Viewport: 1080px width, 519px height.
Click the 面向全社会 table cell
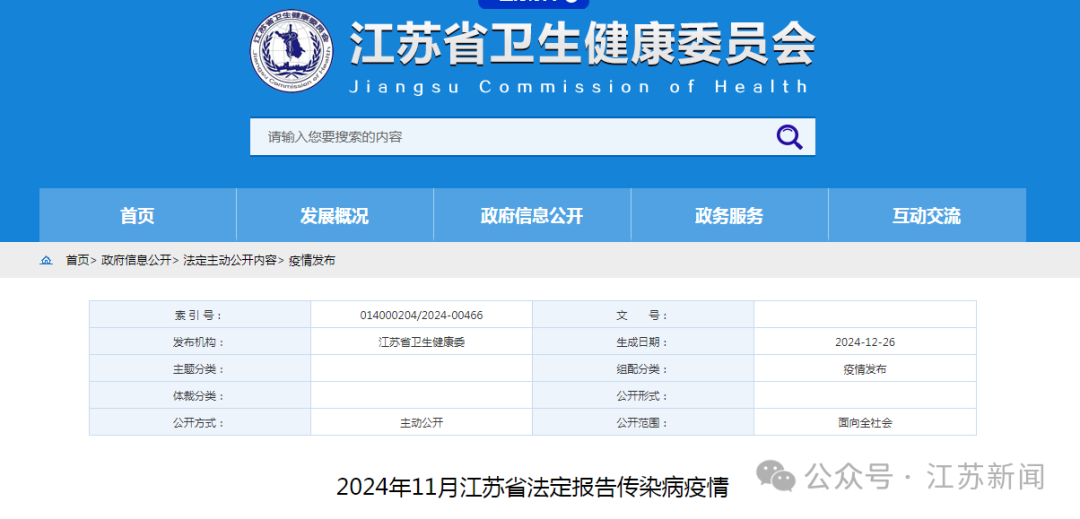(864, 423)
